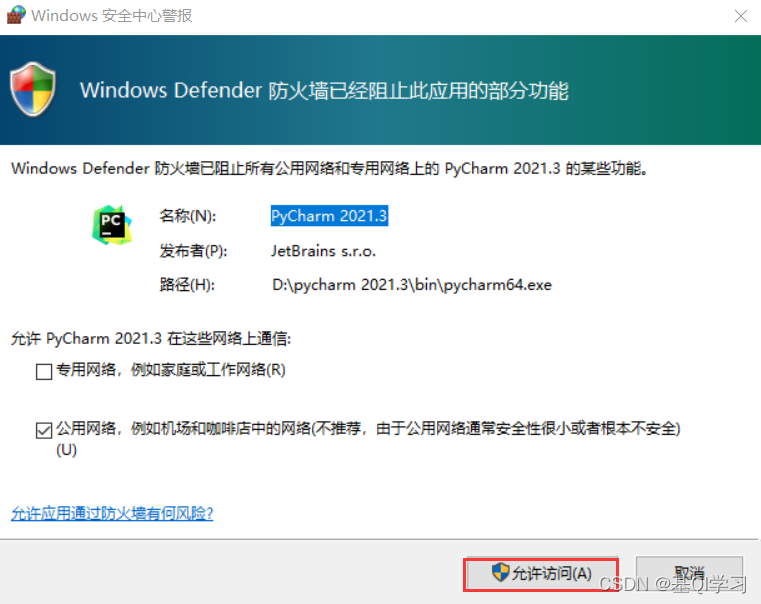Click the 'Windows 安全中心警报' title text
The width and height of the screenshot is (761, 604).
112,16
